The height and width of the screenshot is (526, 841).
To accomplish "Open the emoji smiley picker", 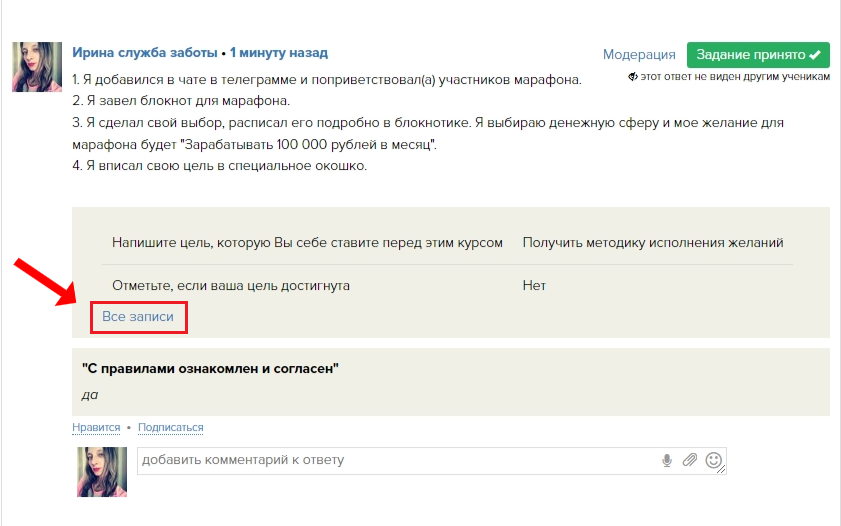I will (x=713, y=460).
